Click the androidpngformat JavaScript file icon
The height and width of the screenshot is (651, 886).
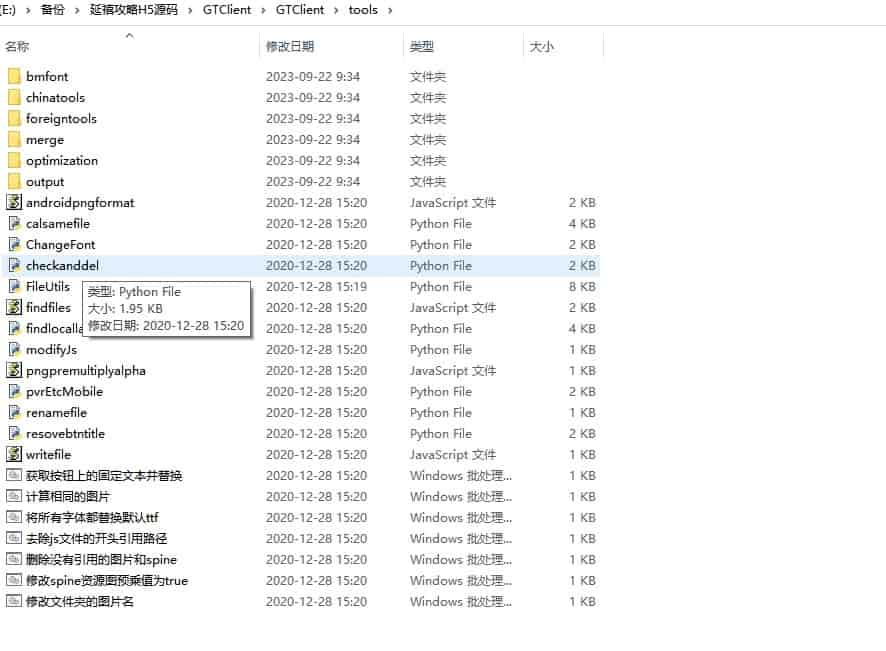[x=14, y=202]
